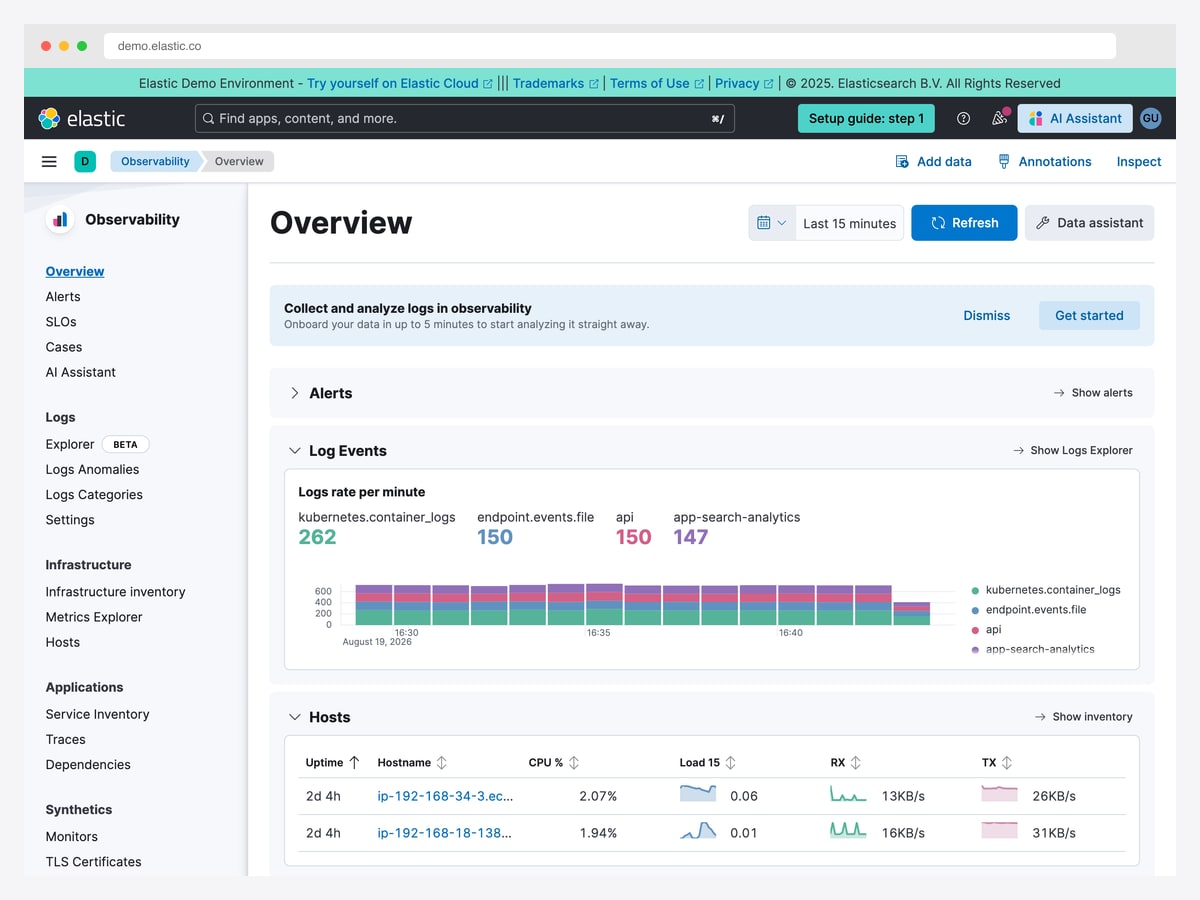Click Show alerts link
The width and height of the screenshot is (1200, 900).
(1093, 393)
